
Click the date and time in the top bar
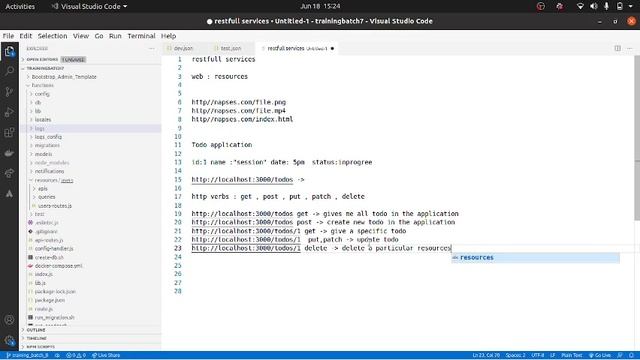click(320, 6)
